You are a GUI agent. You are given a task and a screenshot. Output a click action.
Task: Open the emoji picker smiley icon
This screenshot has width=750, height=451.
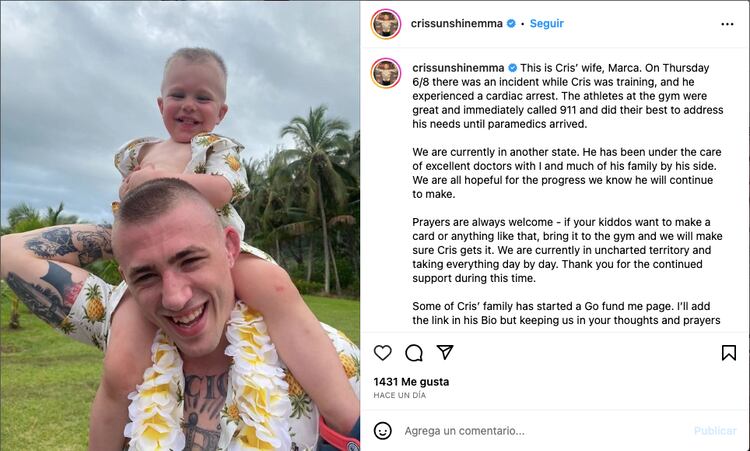[383, 430]
